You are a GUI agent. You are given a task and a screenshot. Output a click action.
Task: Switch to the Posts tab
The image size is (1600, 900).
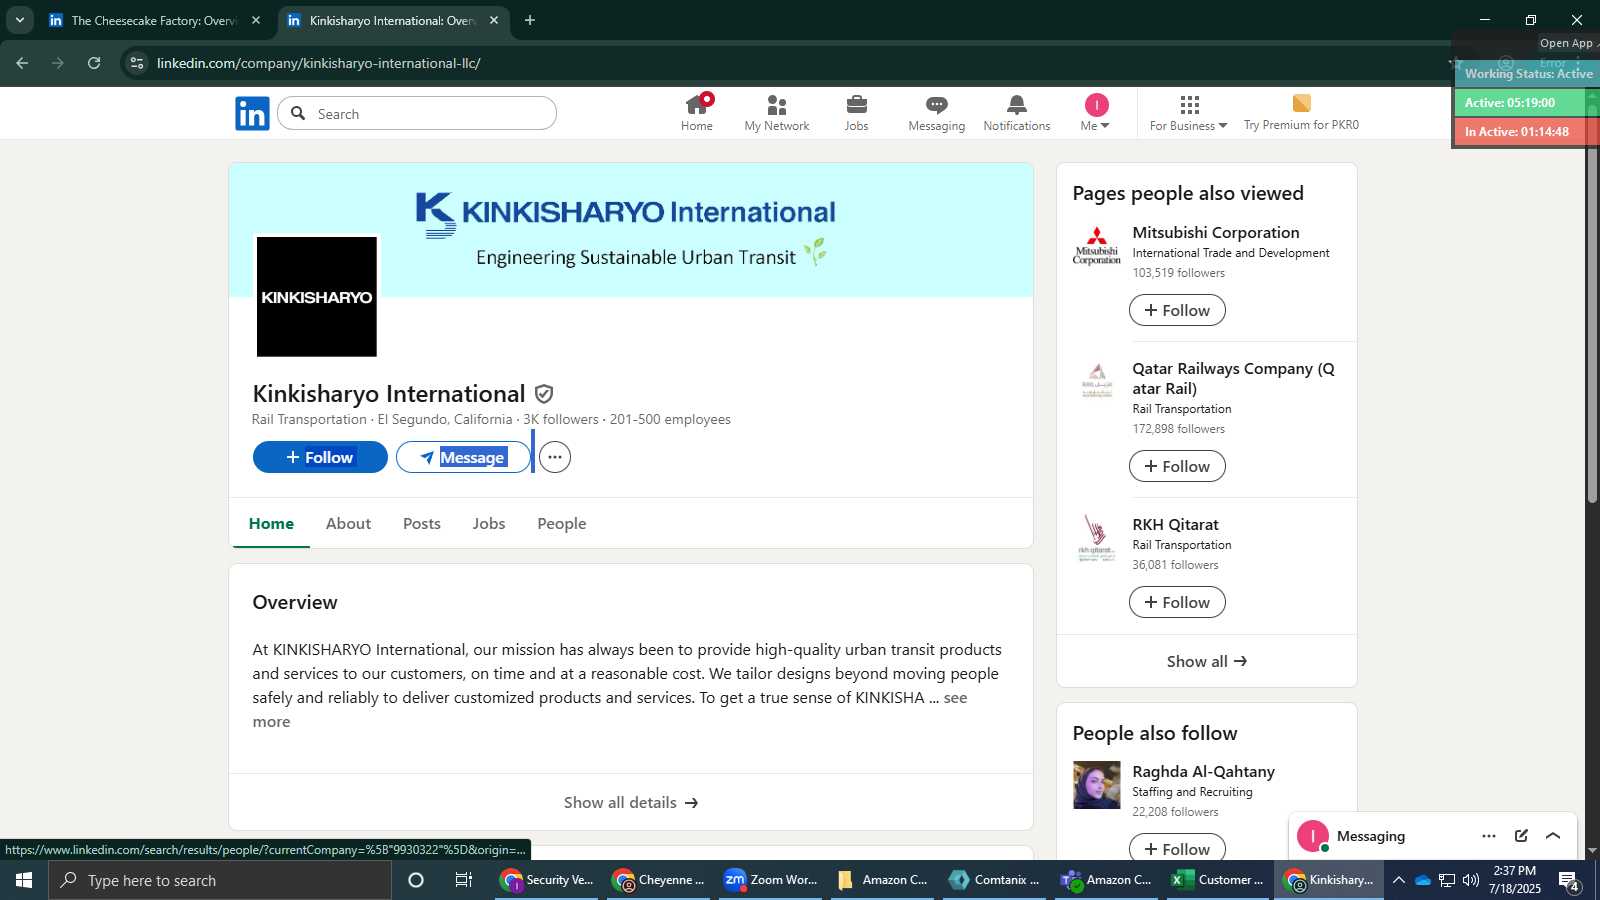click(x=422, y=523)
